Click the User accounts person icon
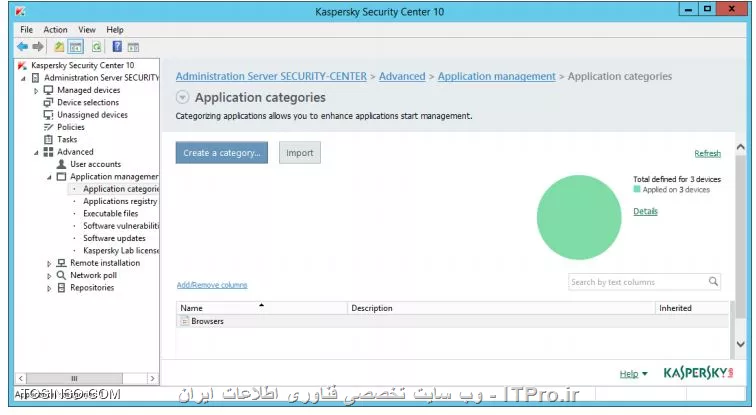 tap(61, 164)
